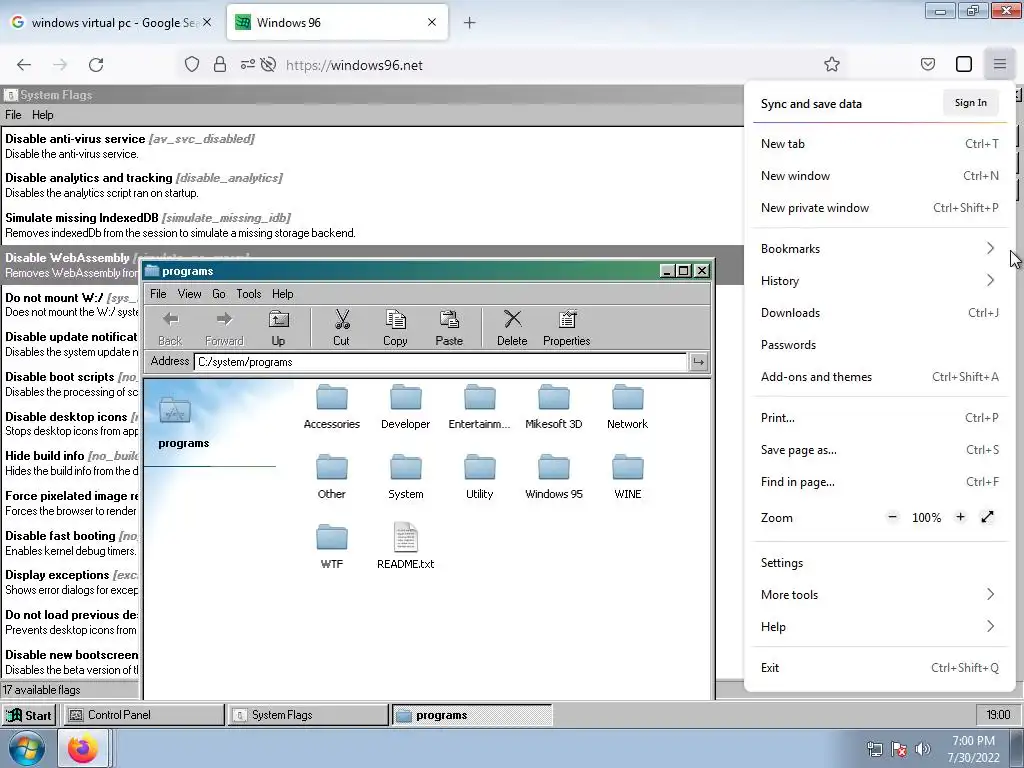Select New private window
This screenshot has width=1024, height=768.
pos(878,208)
